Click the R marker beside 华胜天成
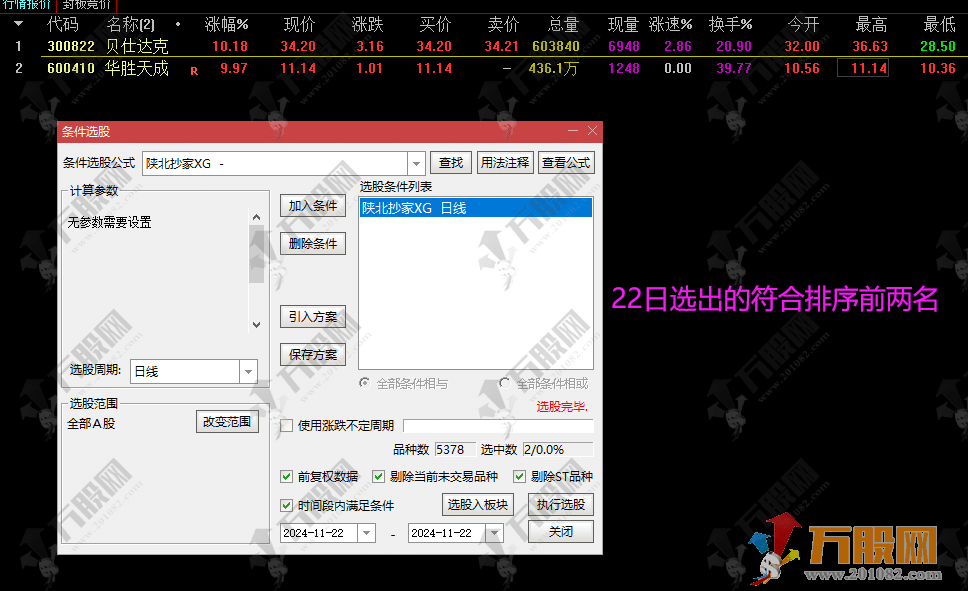 (194, 71)
